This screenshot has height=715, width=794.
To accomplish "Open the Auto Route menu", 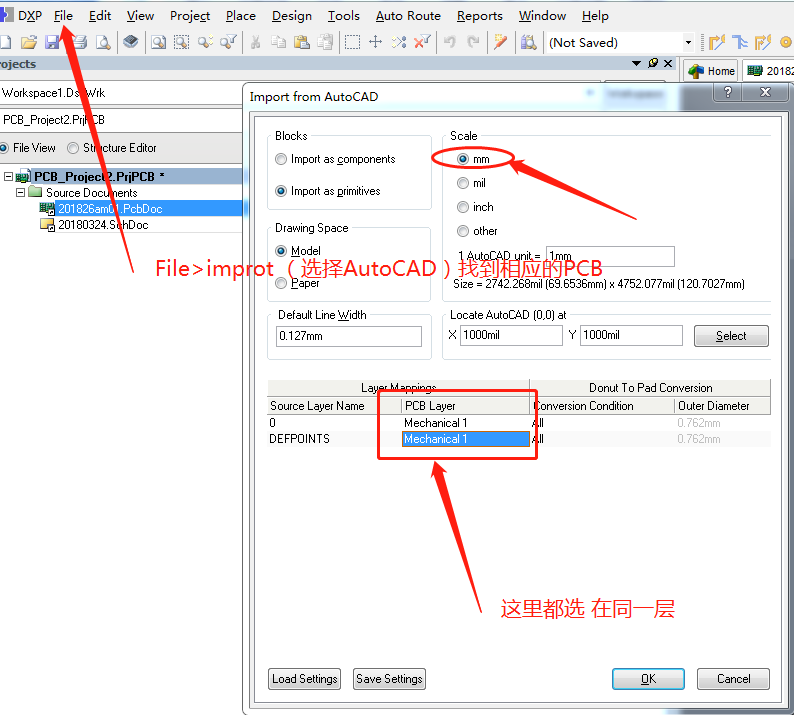I will [x=408, y=16].
